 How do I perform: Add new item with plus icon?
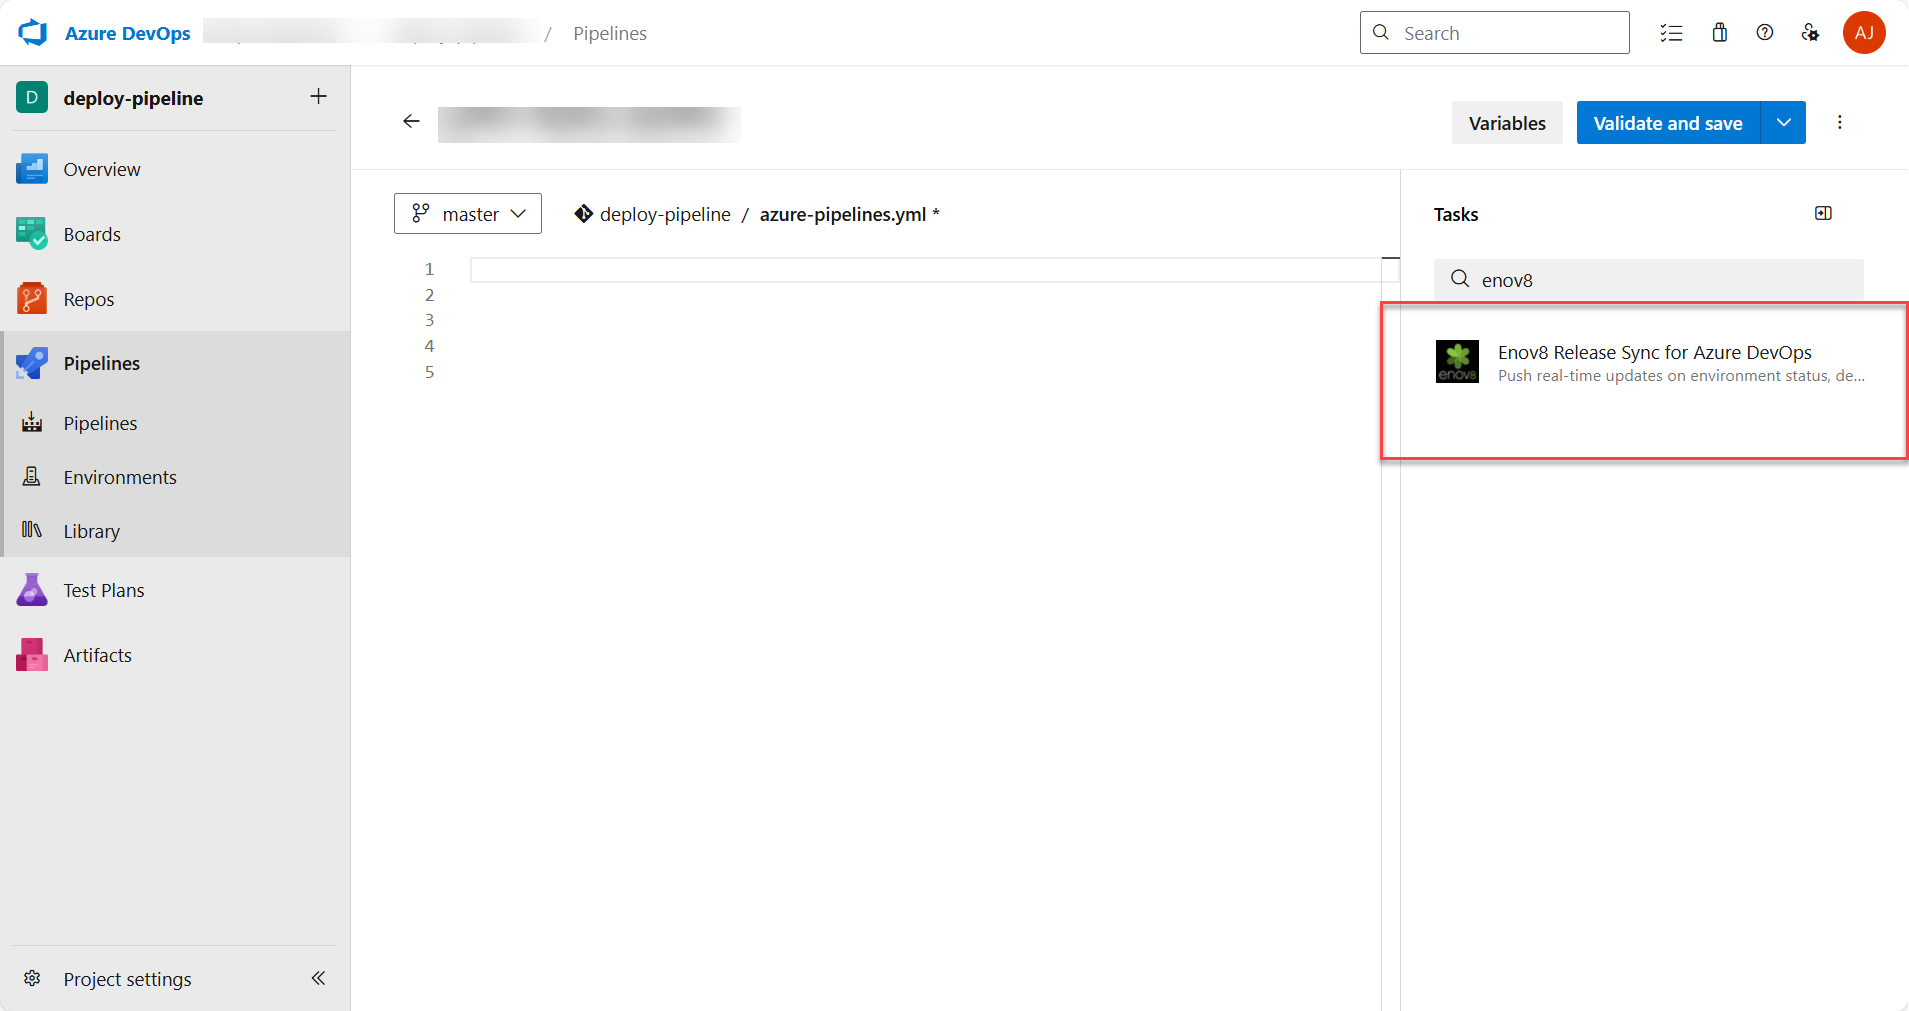click(x=318, y=97)
